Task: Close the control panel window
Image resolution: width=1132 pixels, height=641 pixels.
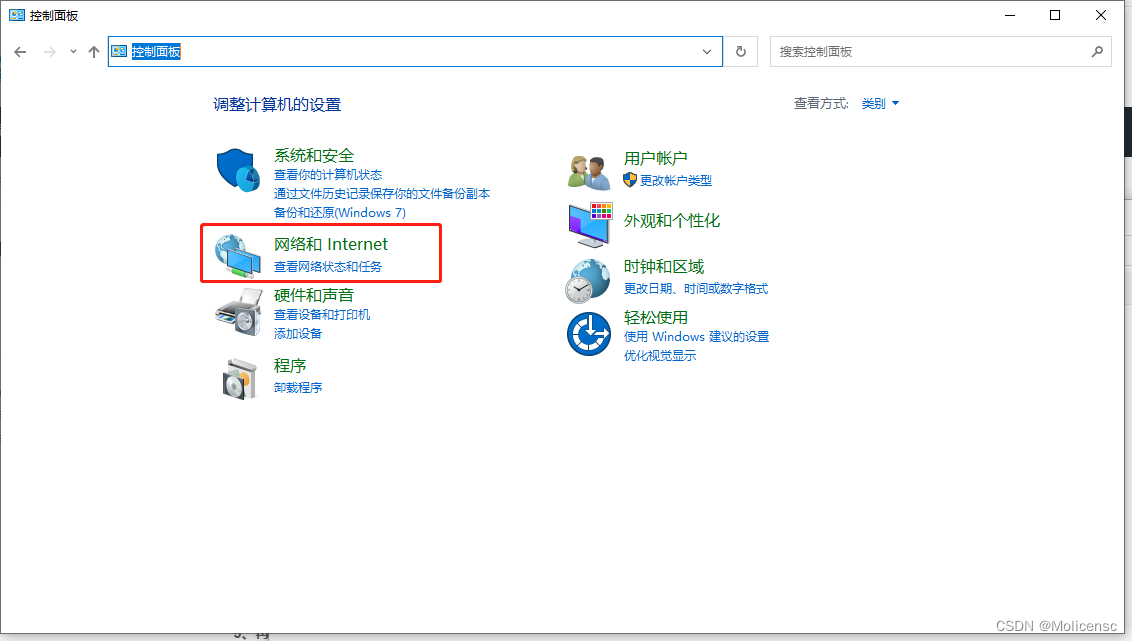Action: 1100,15
